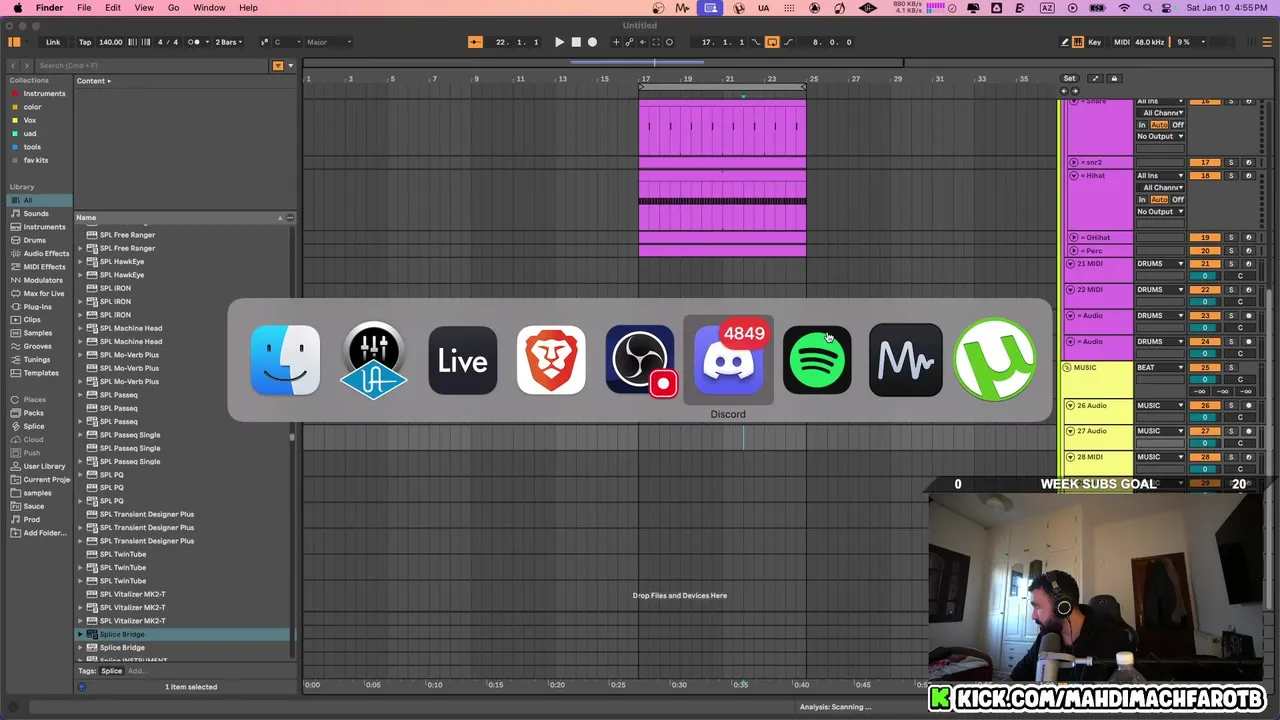The image size is (1280, 720).
Task: Select SPL HawkEye first entry
Action: (x=122, y=261)
